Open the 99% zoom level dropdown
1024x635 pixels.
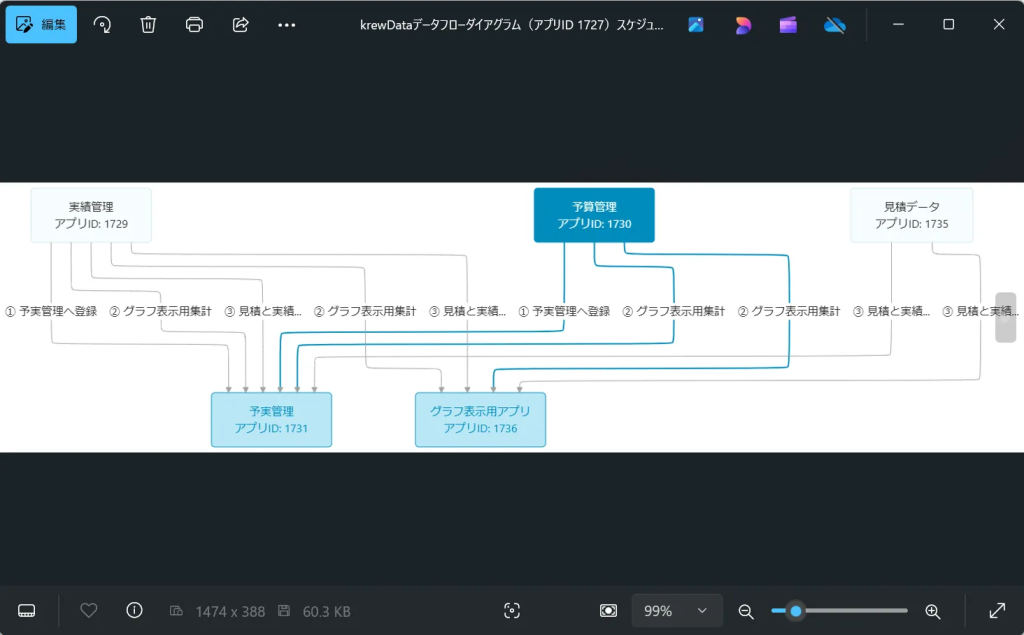click(x=677, y=611)
